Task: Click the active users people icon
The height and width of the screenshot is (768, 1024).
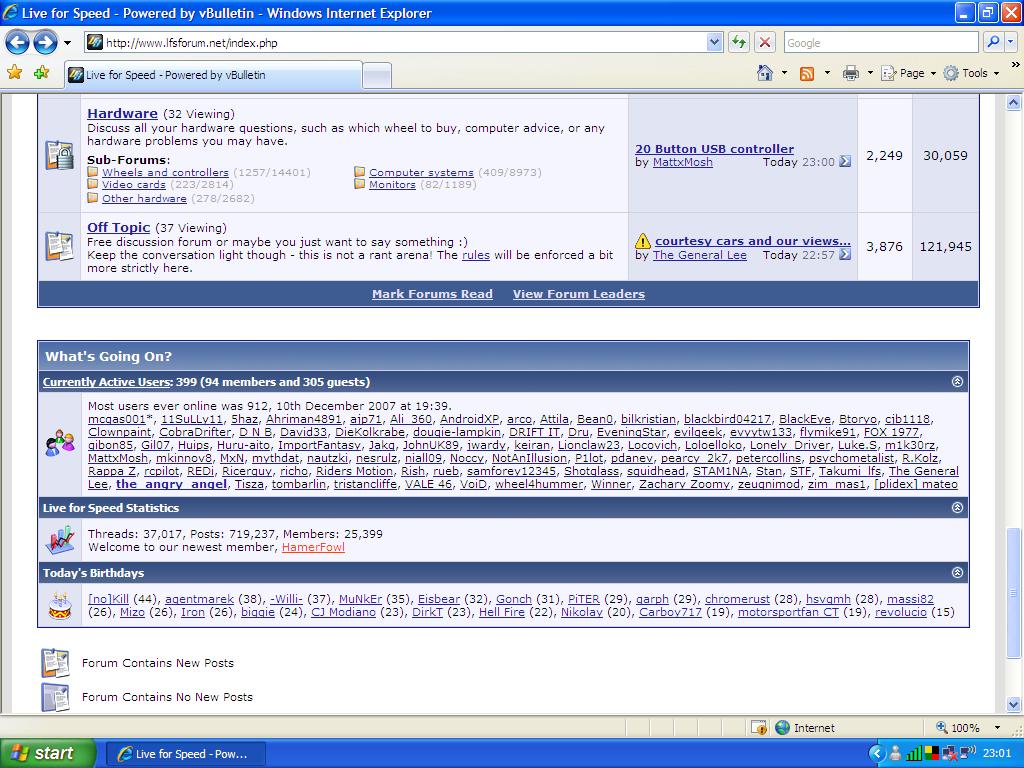Action: click(x=60, y=443)
